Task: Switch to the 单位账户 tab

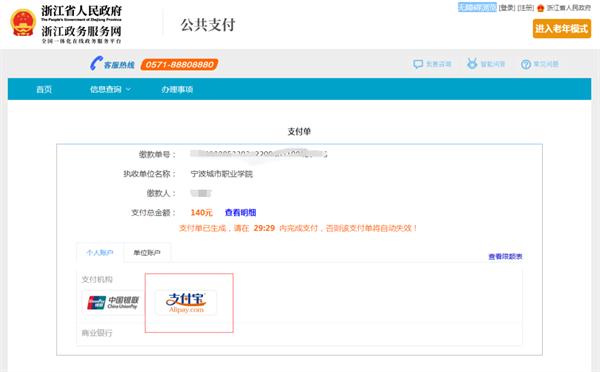Action: pos(147,253)
